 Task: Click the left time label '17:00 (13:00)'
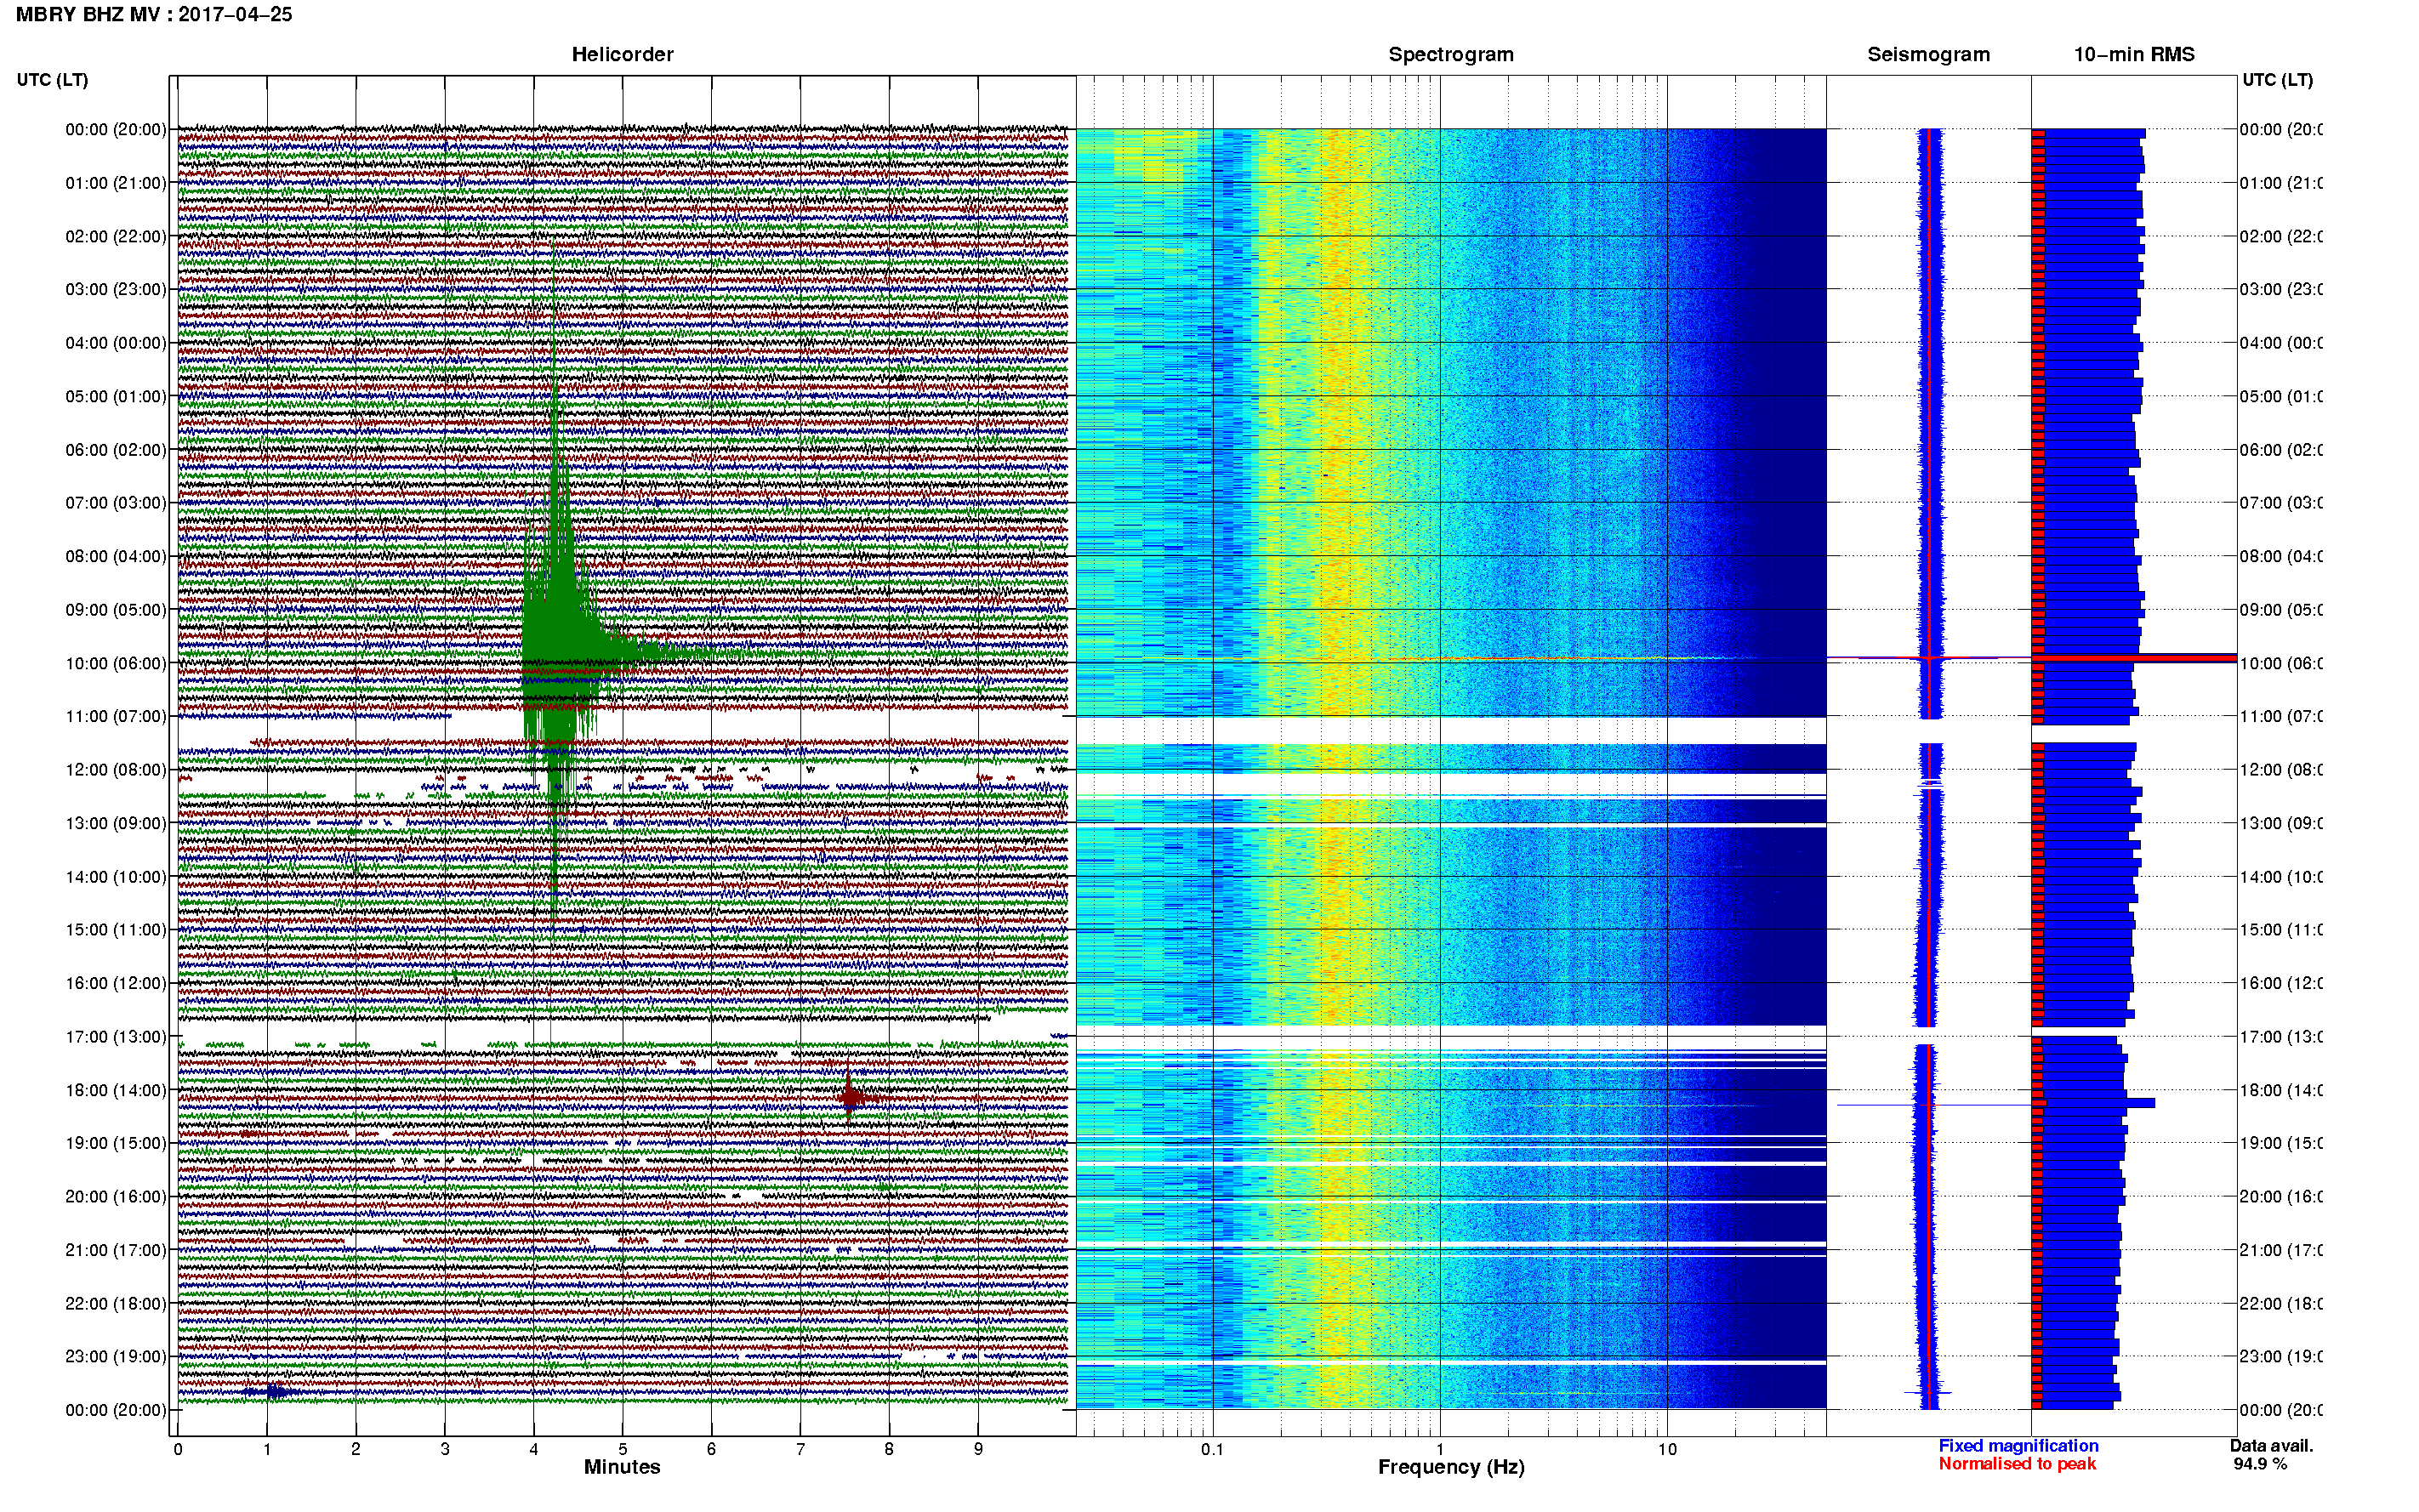(116, 1036)
